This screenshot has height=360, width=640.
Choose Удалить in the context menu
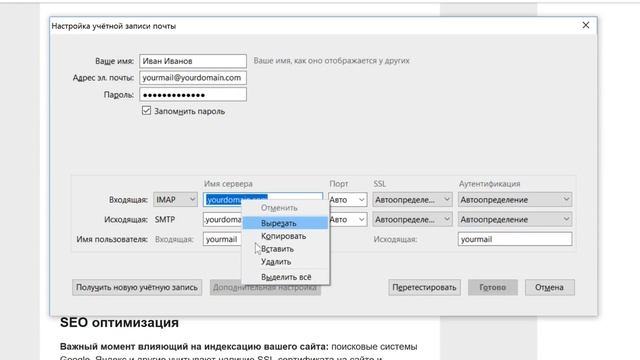pyautogui.click(x=285, y=262)
